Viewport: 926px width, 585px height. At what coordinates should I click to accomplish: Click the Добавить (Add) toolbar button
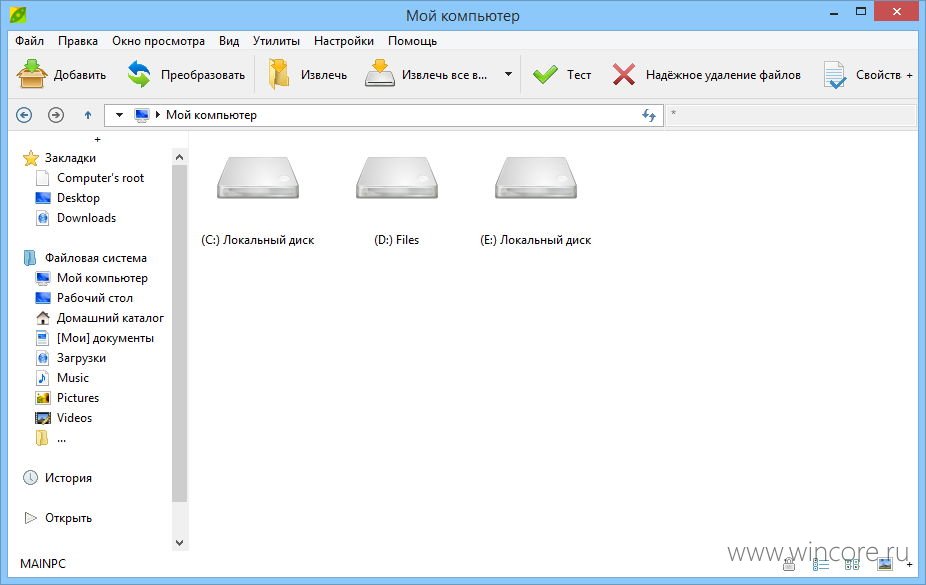[x=61, y=74]
